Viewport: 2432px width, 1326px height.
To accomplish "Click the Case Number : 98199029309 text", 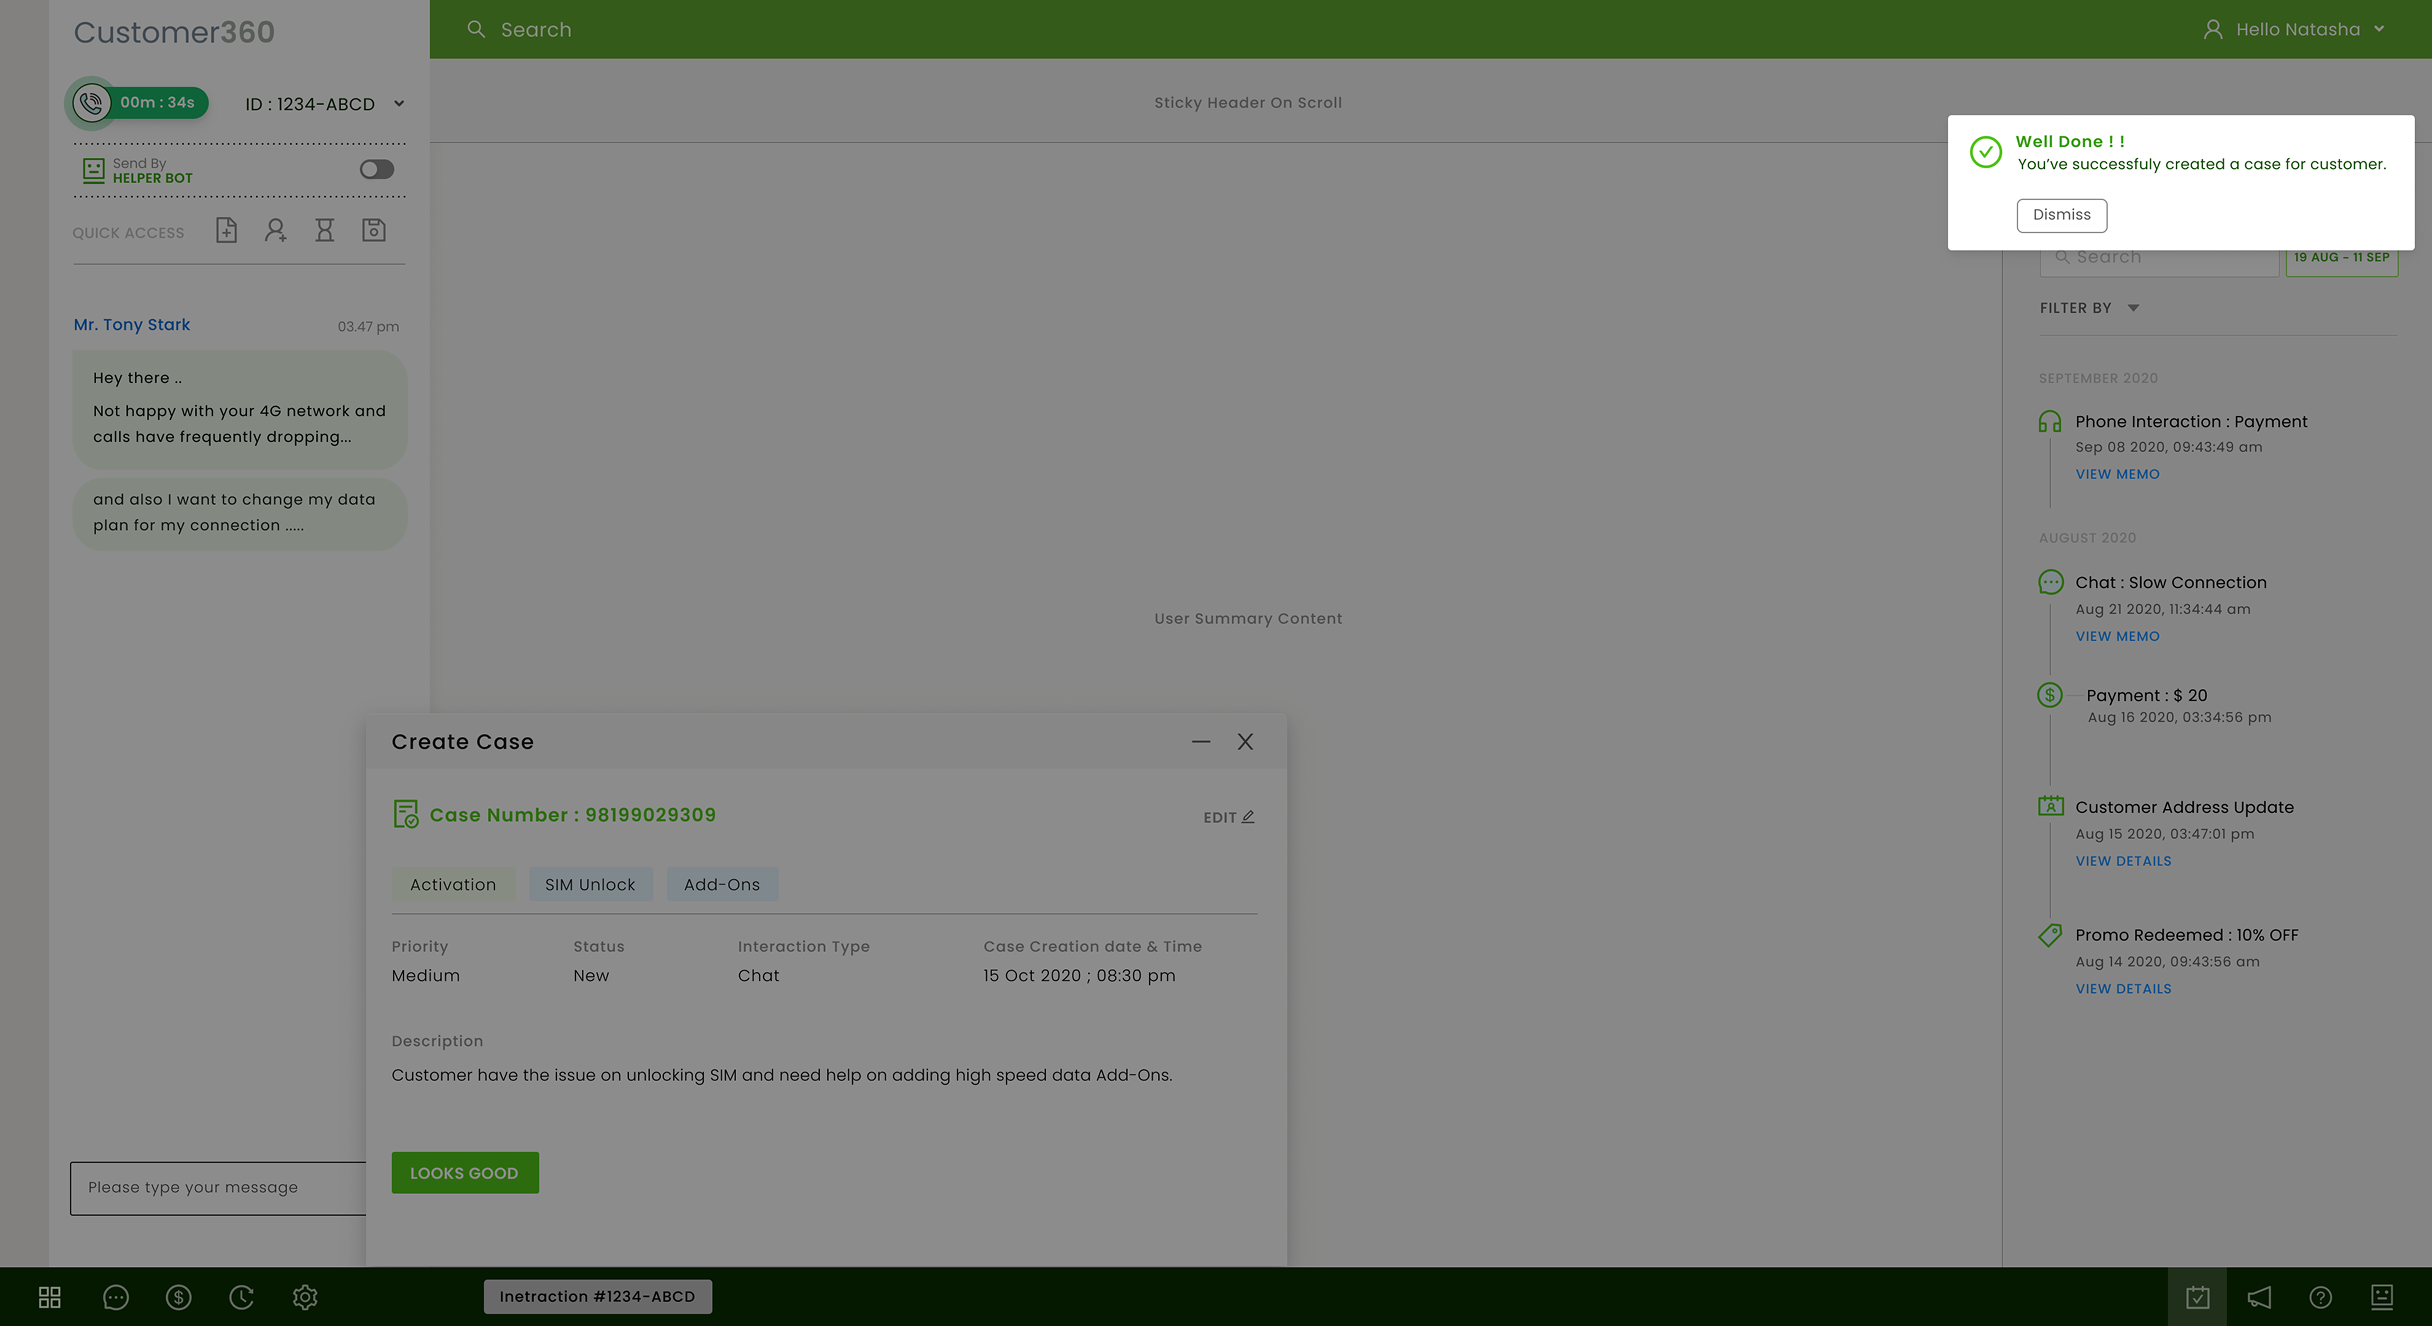I will pyautogui.click(x=573, y=815).
